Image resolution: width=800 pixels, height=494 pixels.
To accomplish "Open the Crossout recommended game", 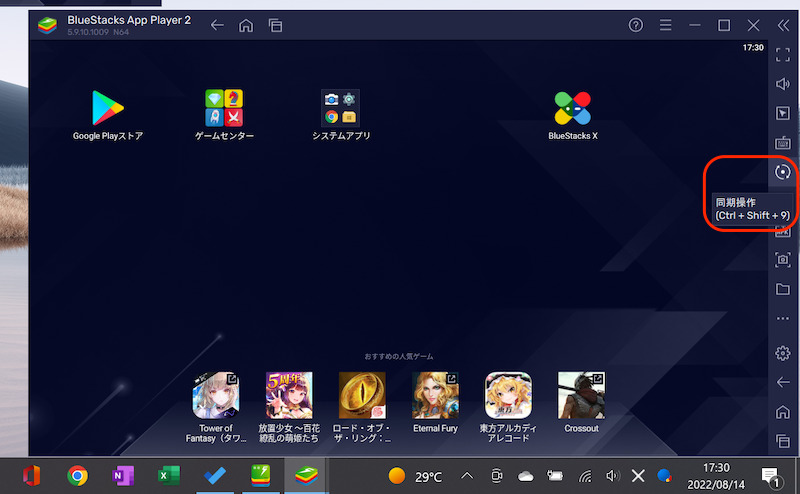I will (581, 396).
